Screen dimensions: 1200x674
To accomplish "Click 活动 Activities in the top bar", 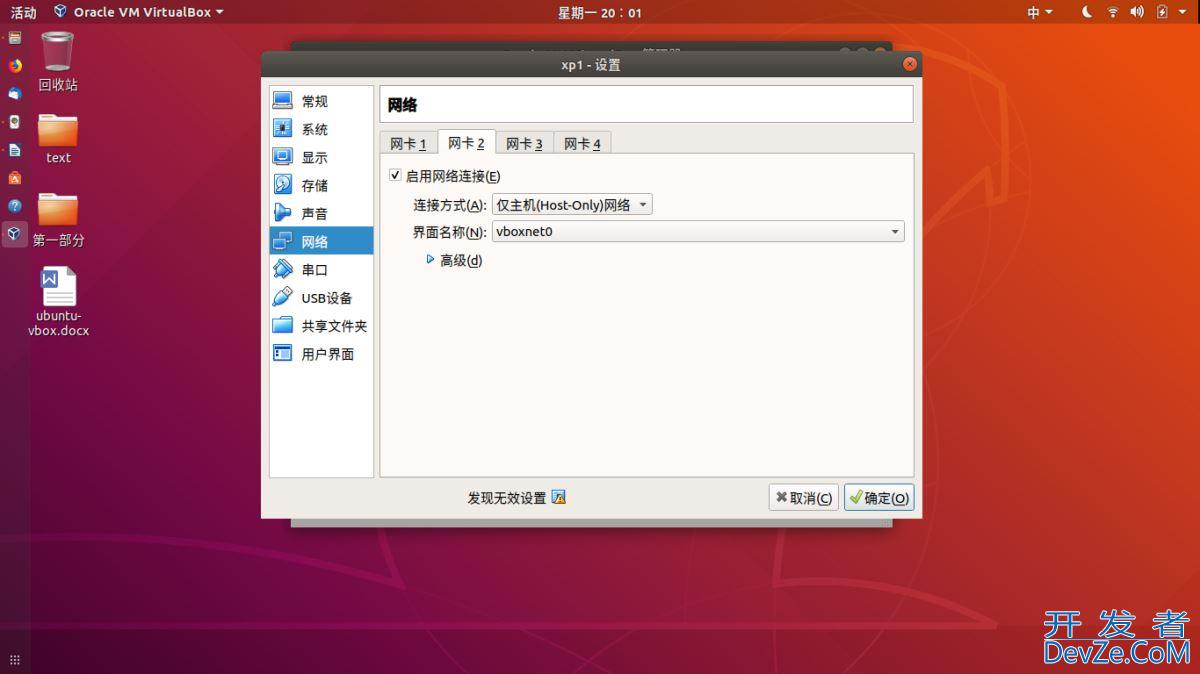I will (23, 12).
